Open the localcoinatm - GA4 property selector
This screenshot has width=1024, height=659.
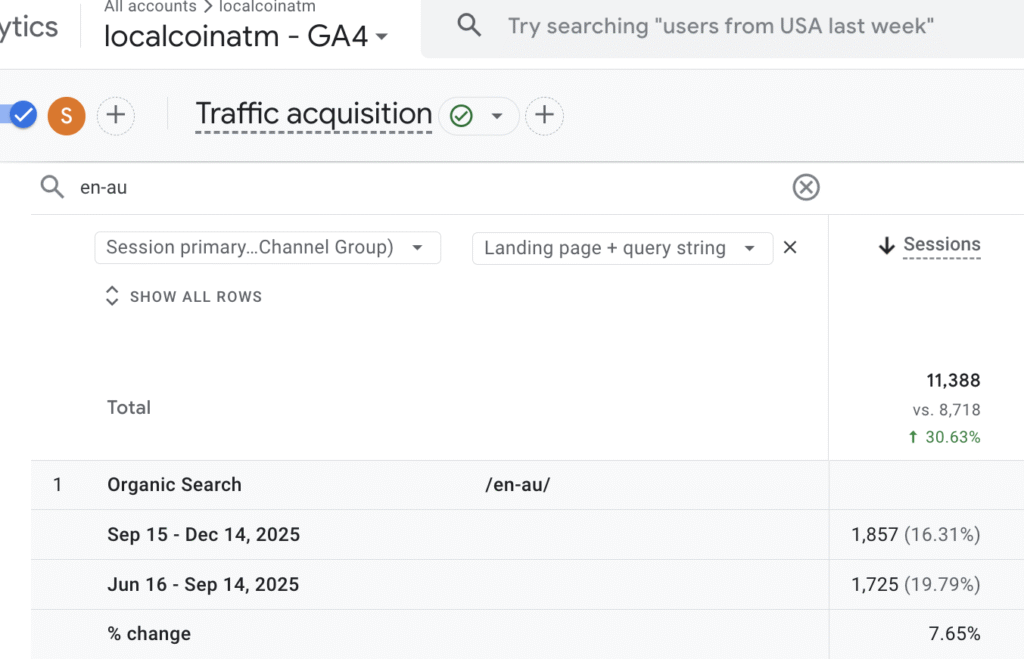(247, 38)
